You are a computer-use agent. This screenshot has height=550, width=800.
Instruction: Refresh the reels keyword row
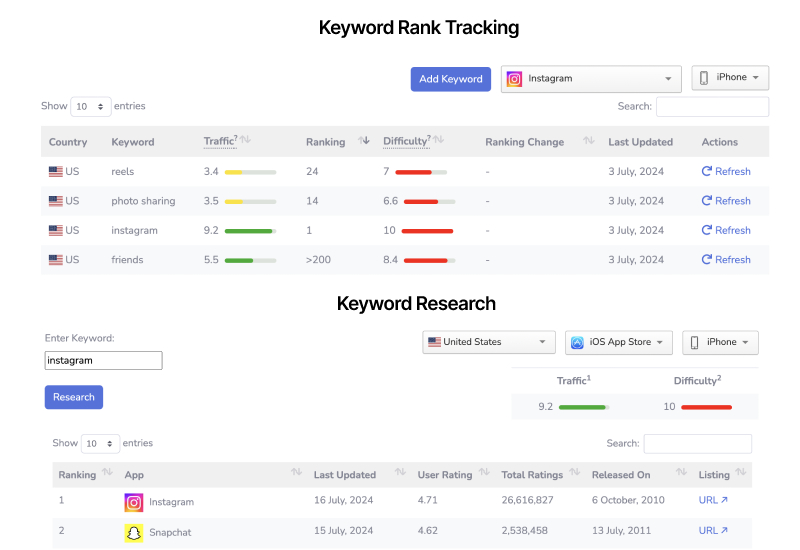726,171
